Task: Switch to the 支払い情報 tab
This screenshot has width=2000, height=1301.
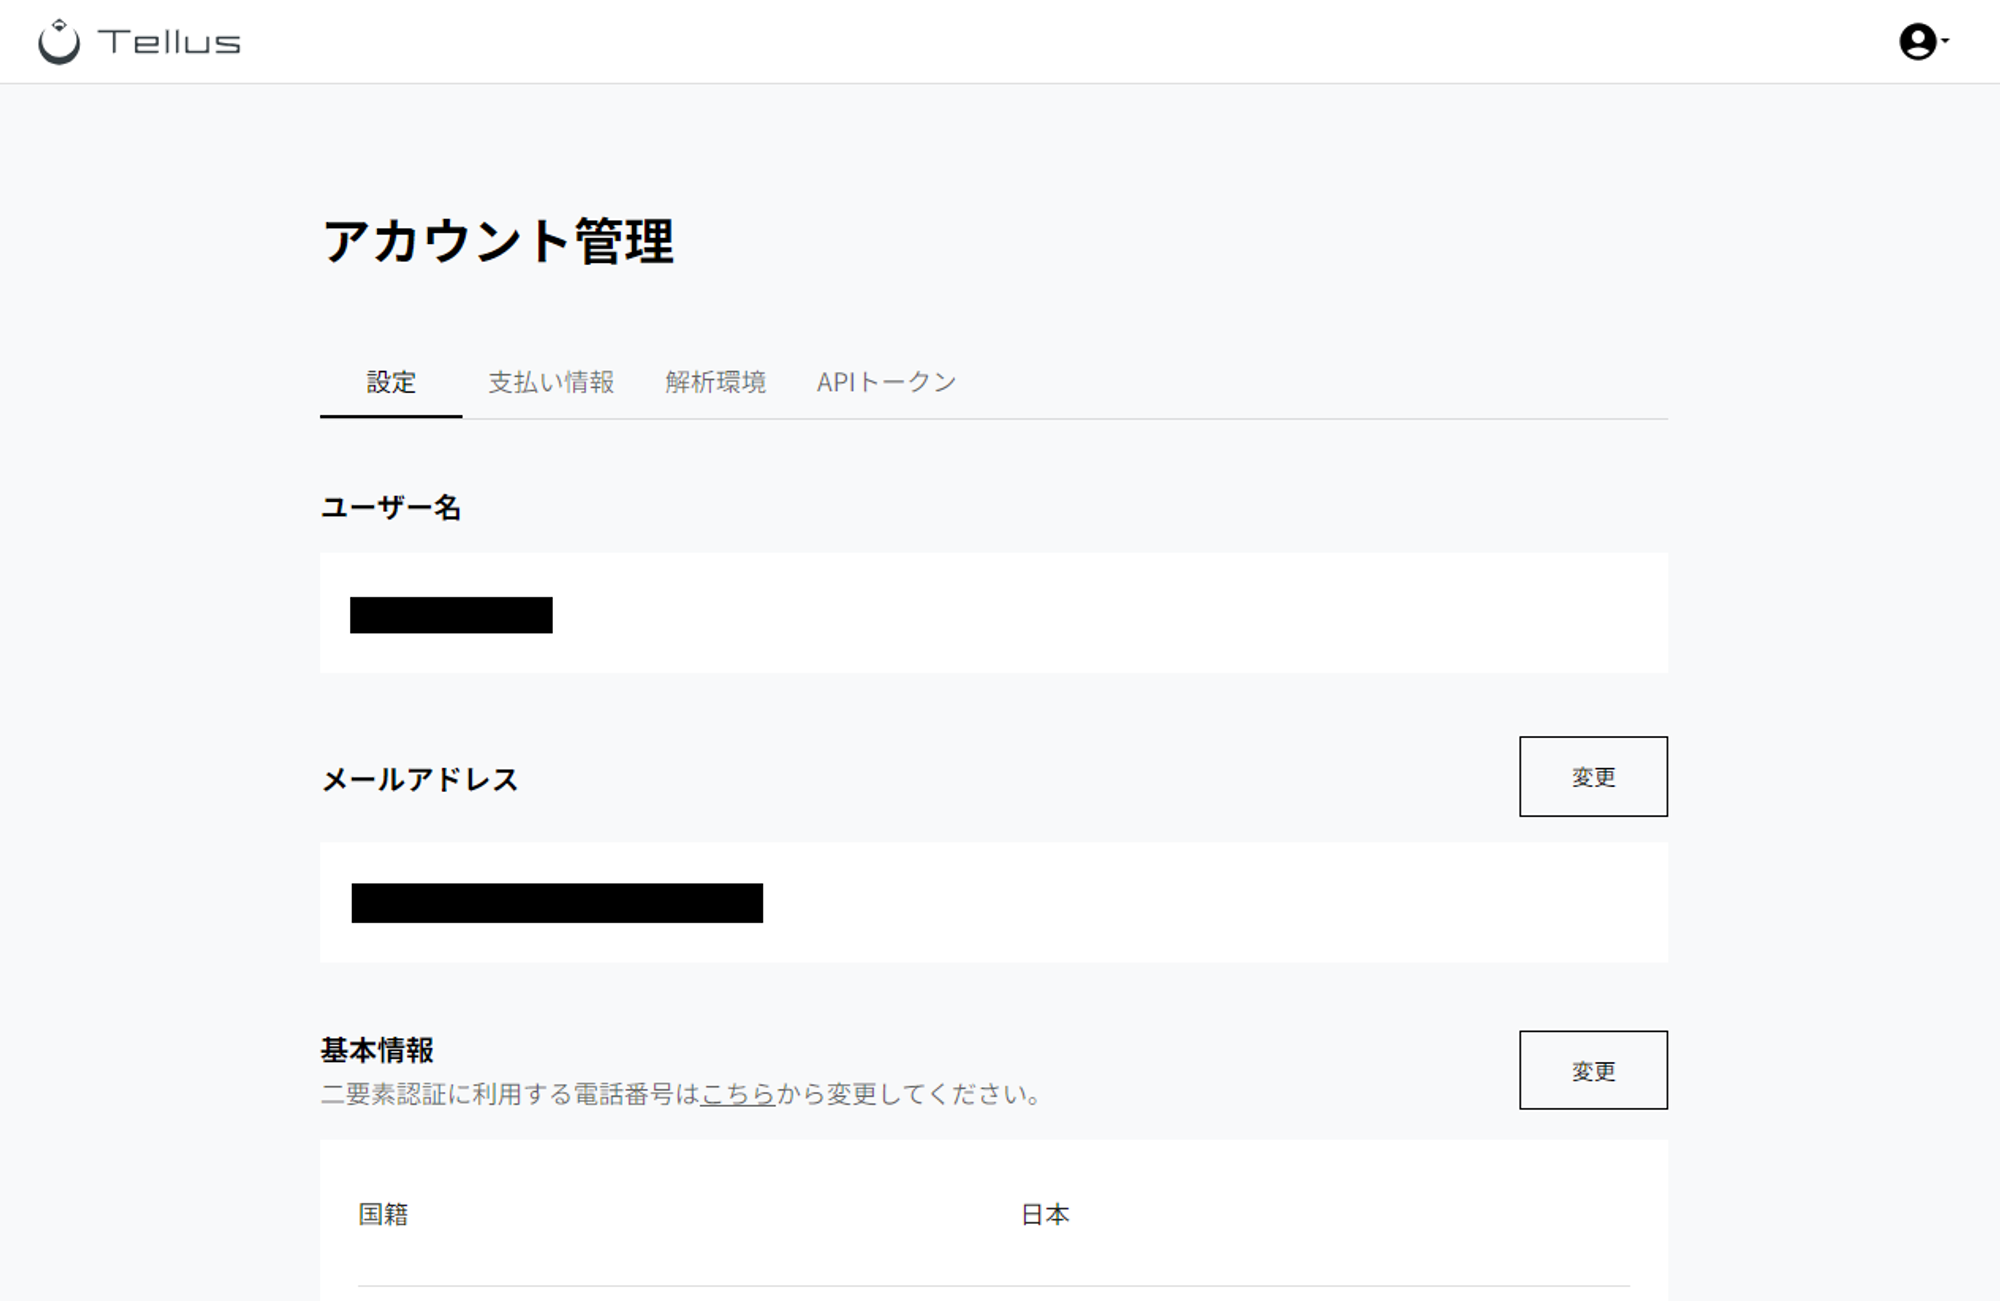Action: (x=551, y=382)
